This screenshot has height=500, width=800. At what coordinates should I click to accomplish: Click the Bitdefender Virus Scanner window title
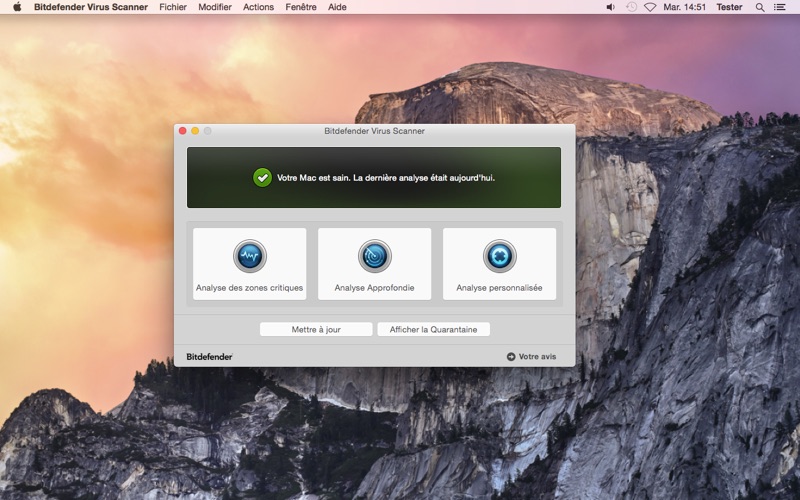(x=374, y=131)
